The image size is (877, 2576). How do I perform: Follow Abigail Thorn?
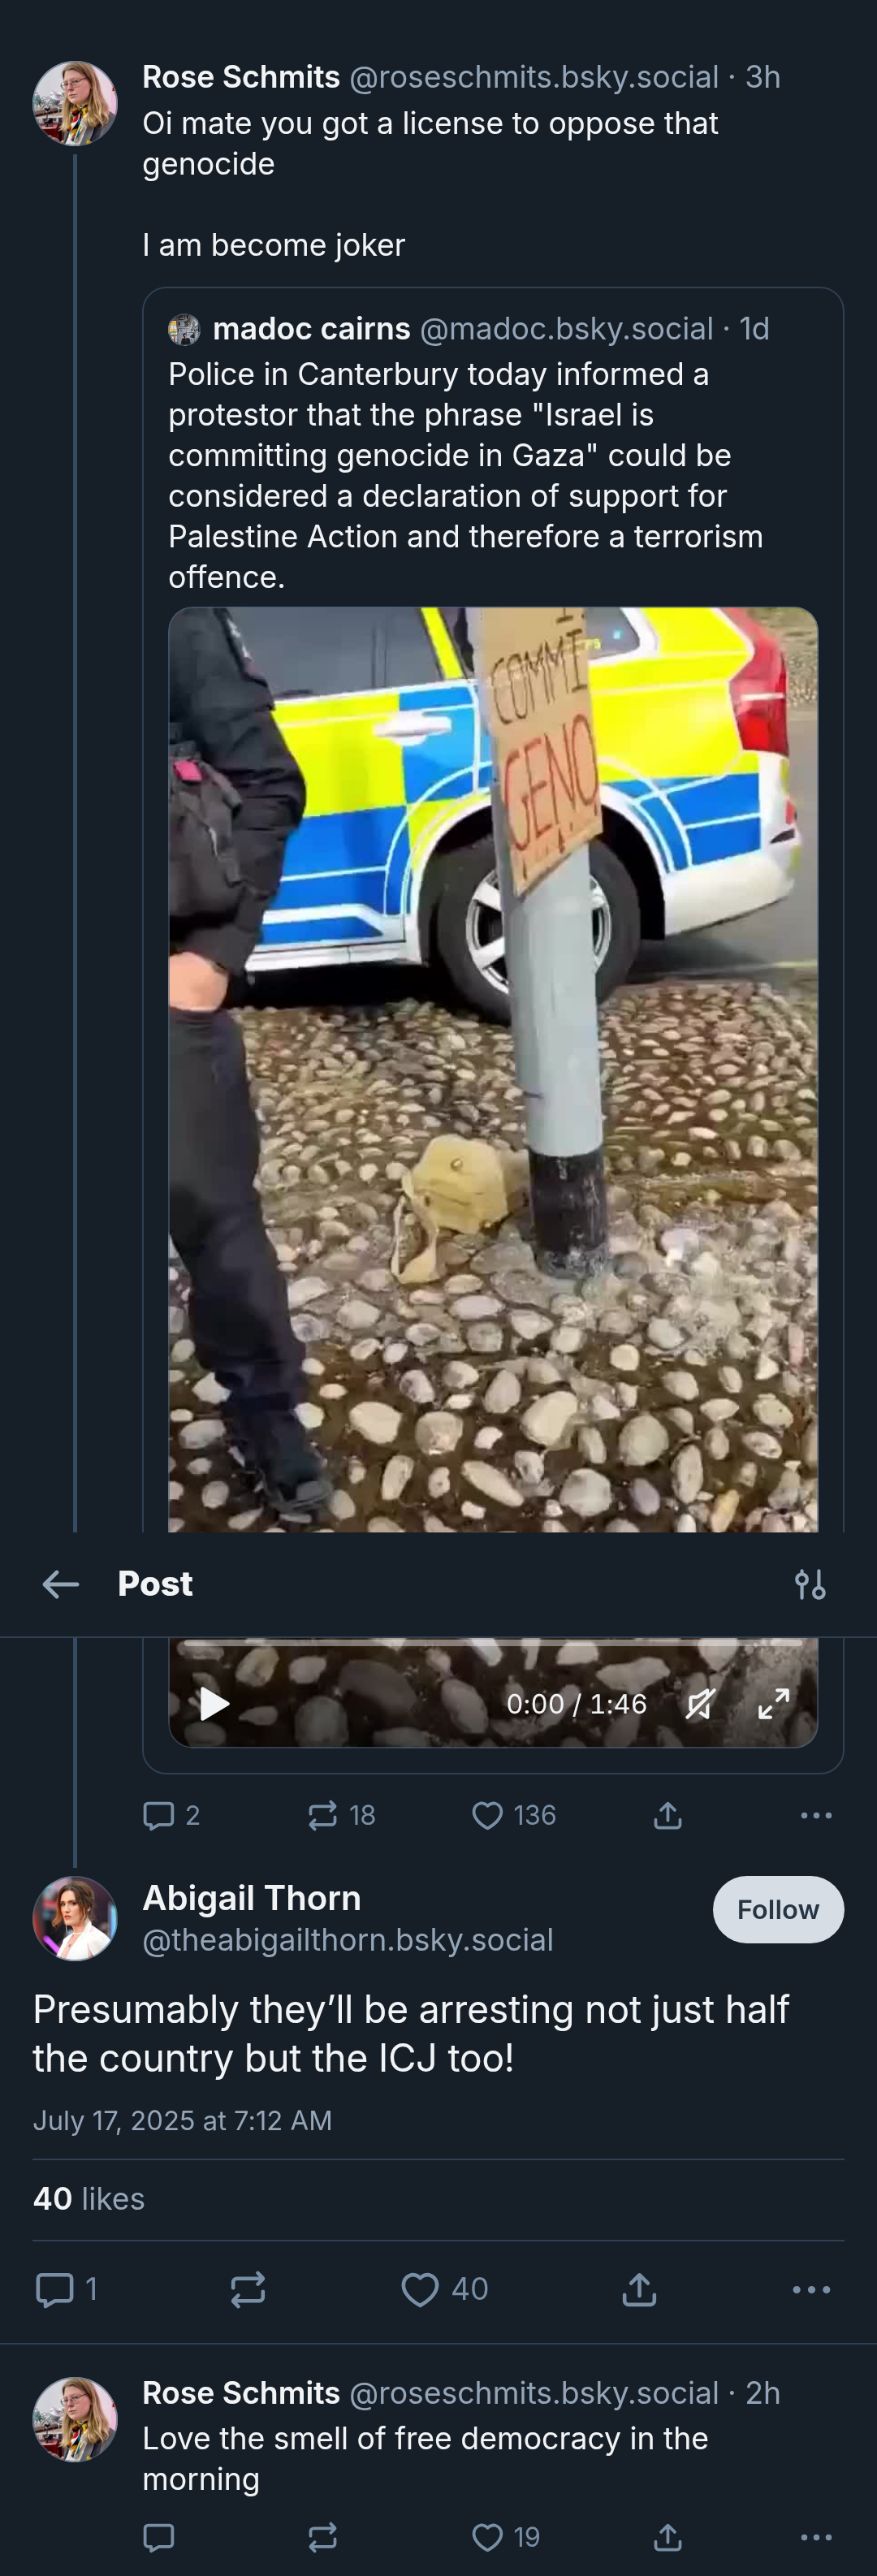pyautogui.click(x=778, y=1909)
